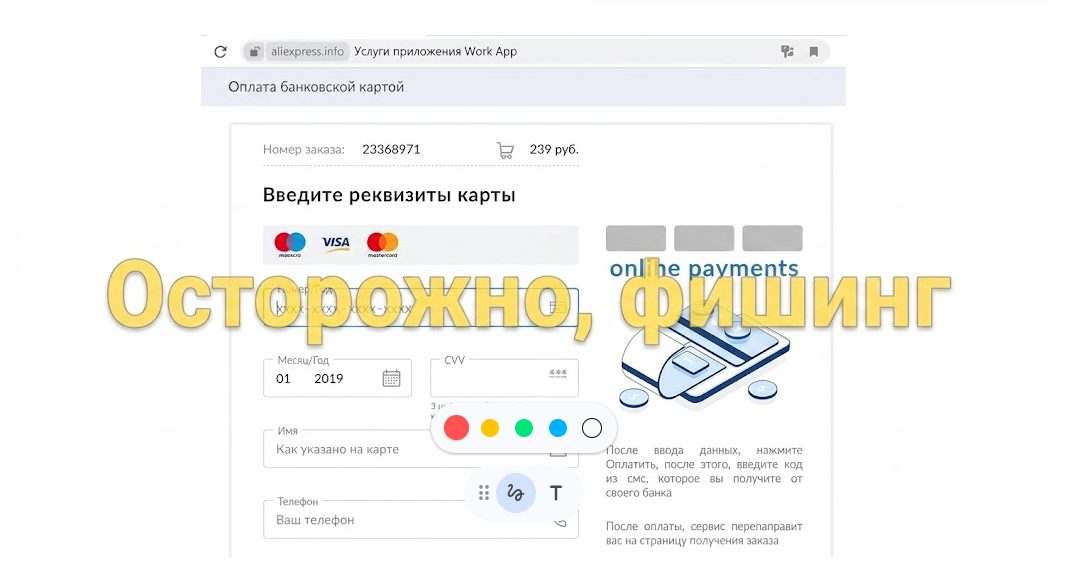Pick the red color swatch
1069x586 pixels.
456,428
